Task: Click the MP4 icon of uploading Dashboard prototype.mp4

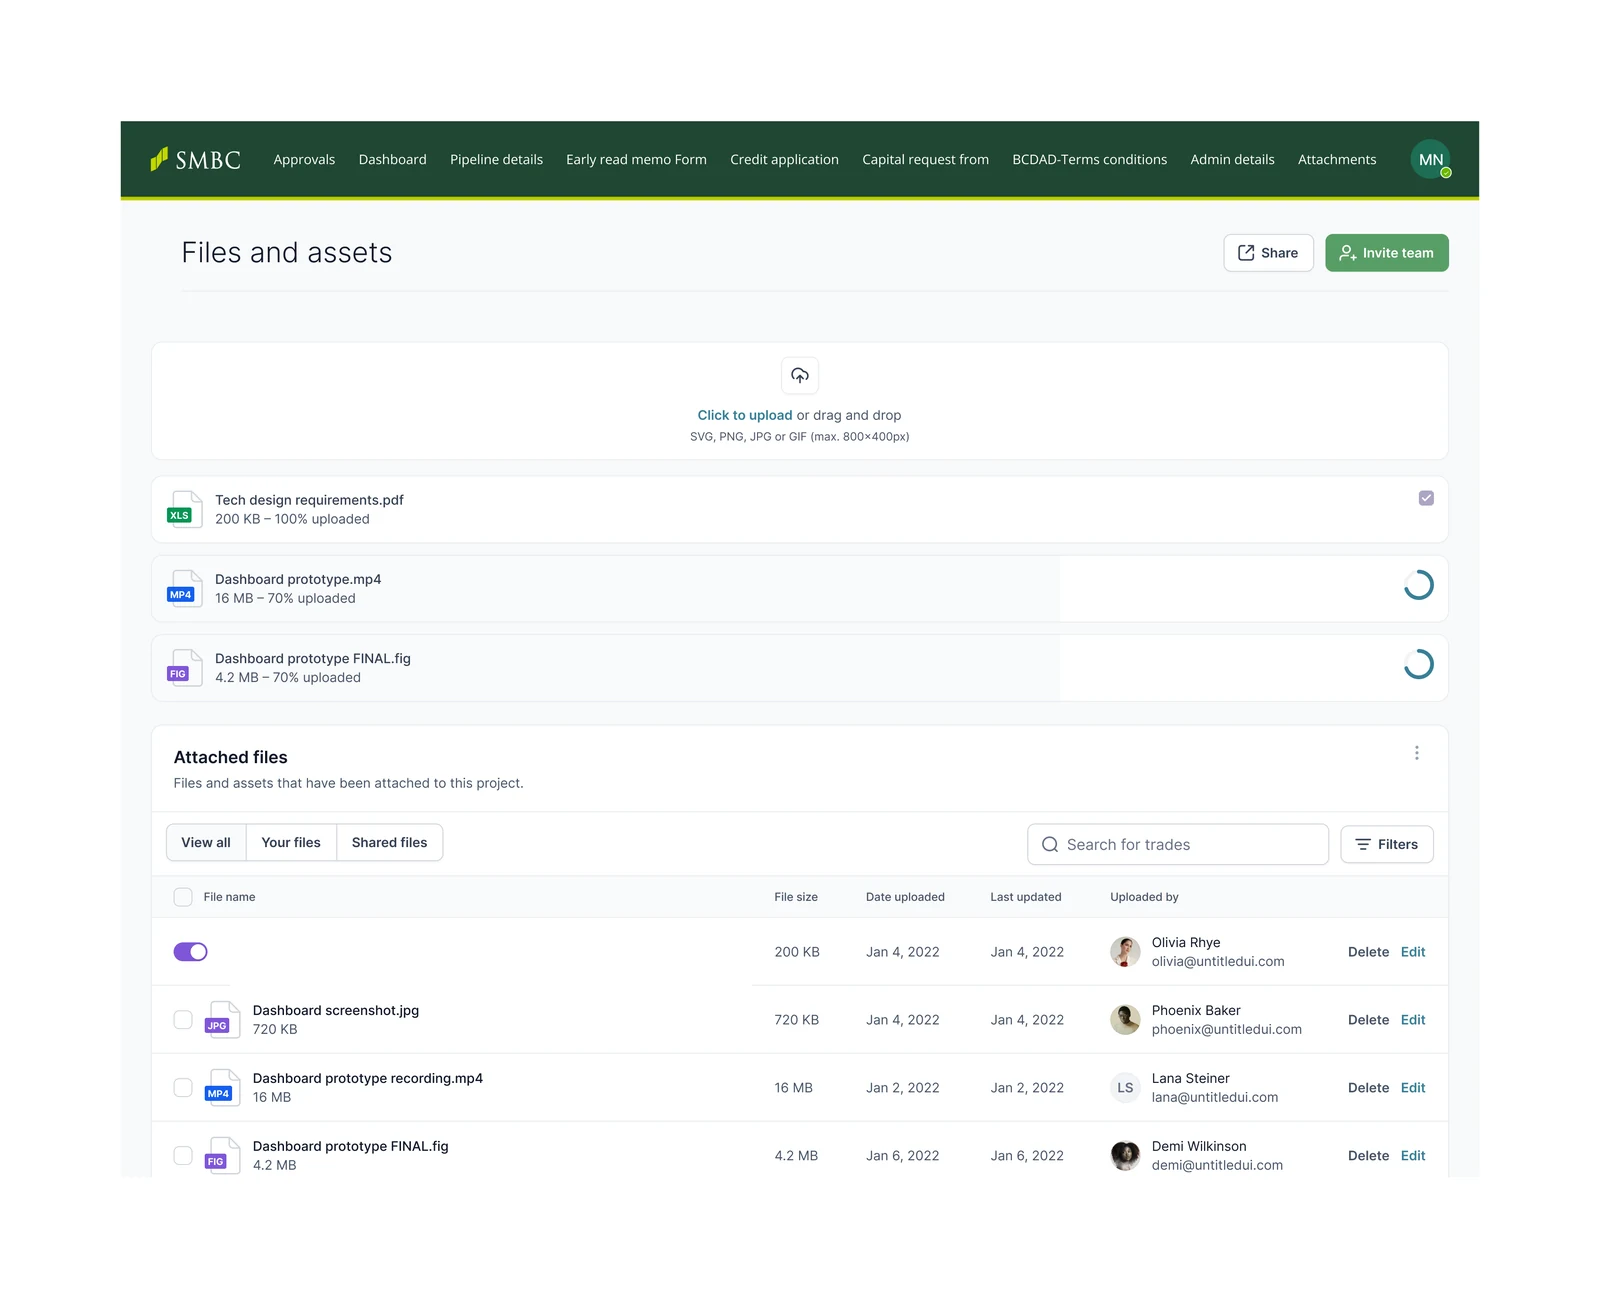Action: point(184,588)
